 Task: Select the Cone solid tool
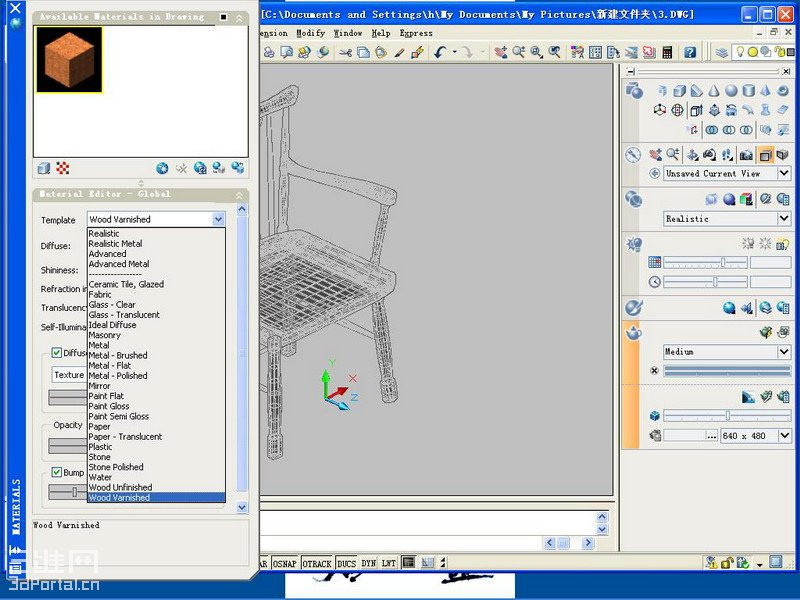pos(714,91)
